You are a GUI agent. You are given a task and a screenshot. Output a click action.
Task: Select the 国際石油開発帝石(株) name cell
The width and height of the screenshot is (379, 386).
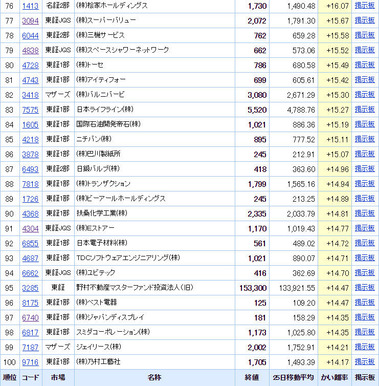pos(155,125)
